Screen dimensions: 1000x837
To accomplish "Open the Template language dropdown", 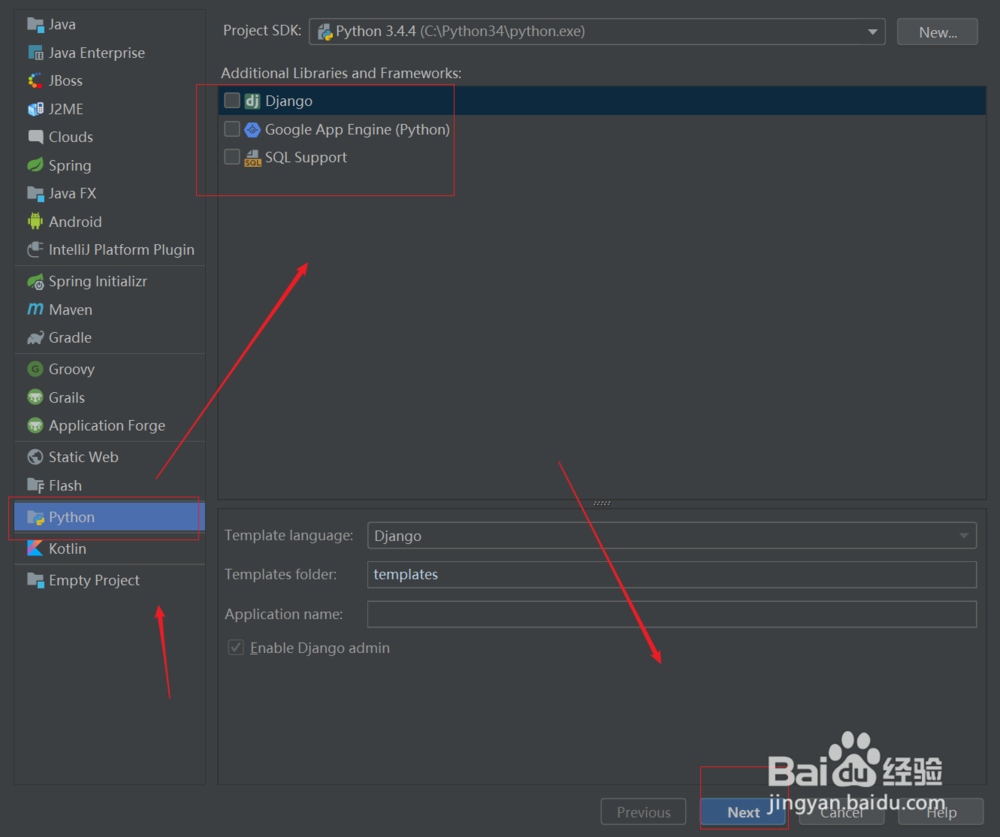I will (x=672, y=535).
